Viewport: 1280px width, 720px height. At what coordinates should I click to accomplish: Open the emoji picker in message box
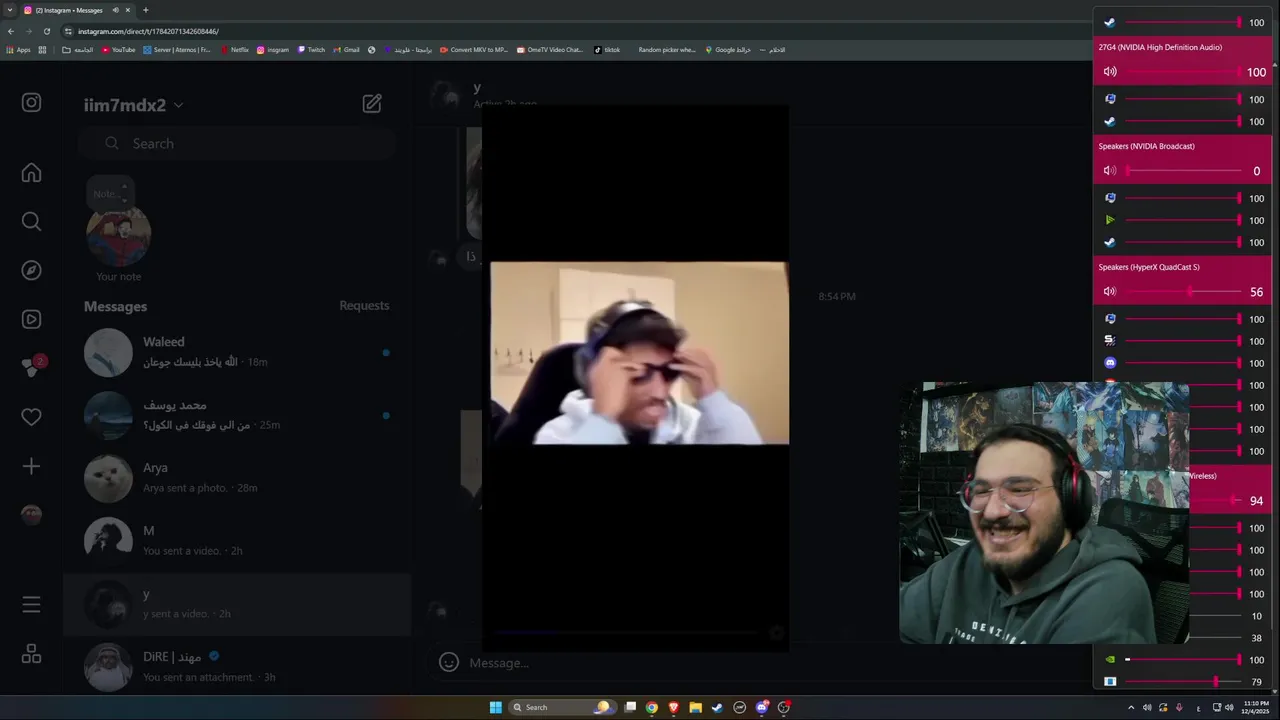(x=449, y=662)
